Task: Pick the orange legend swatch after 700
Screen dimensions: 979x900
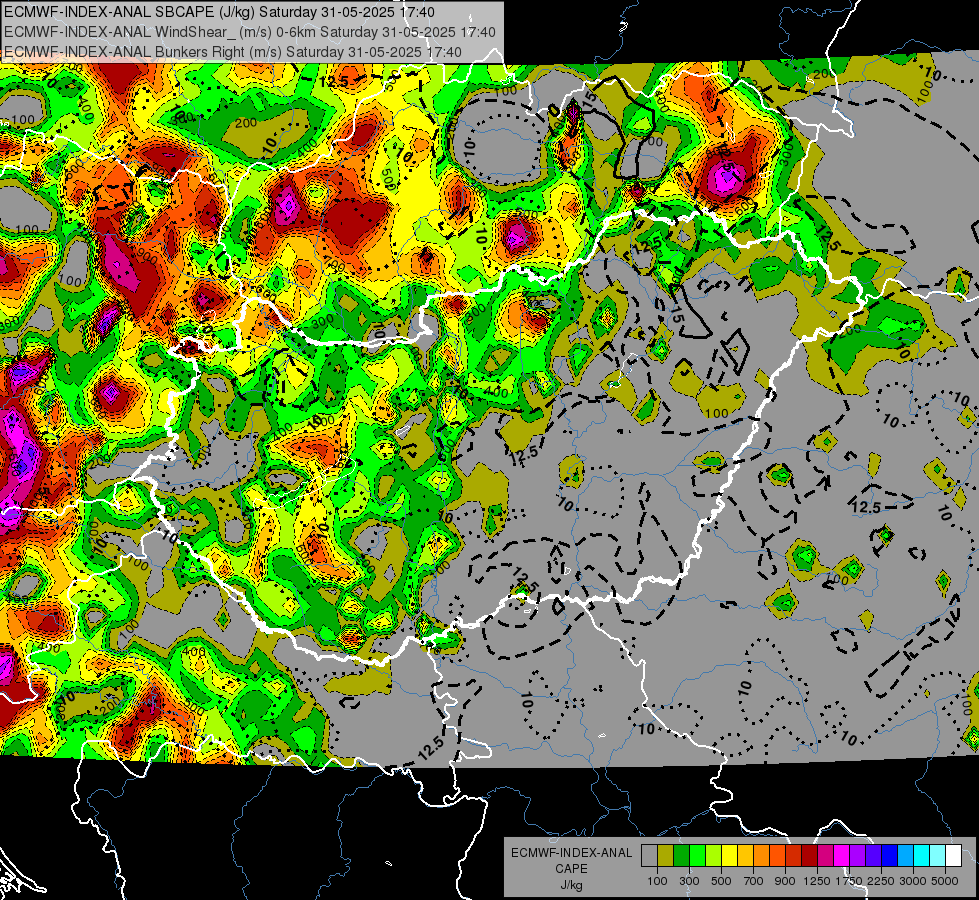Action: [761, 856]
